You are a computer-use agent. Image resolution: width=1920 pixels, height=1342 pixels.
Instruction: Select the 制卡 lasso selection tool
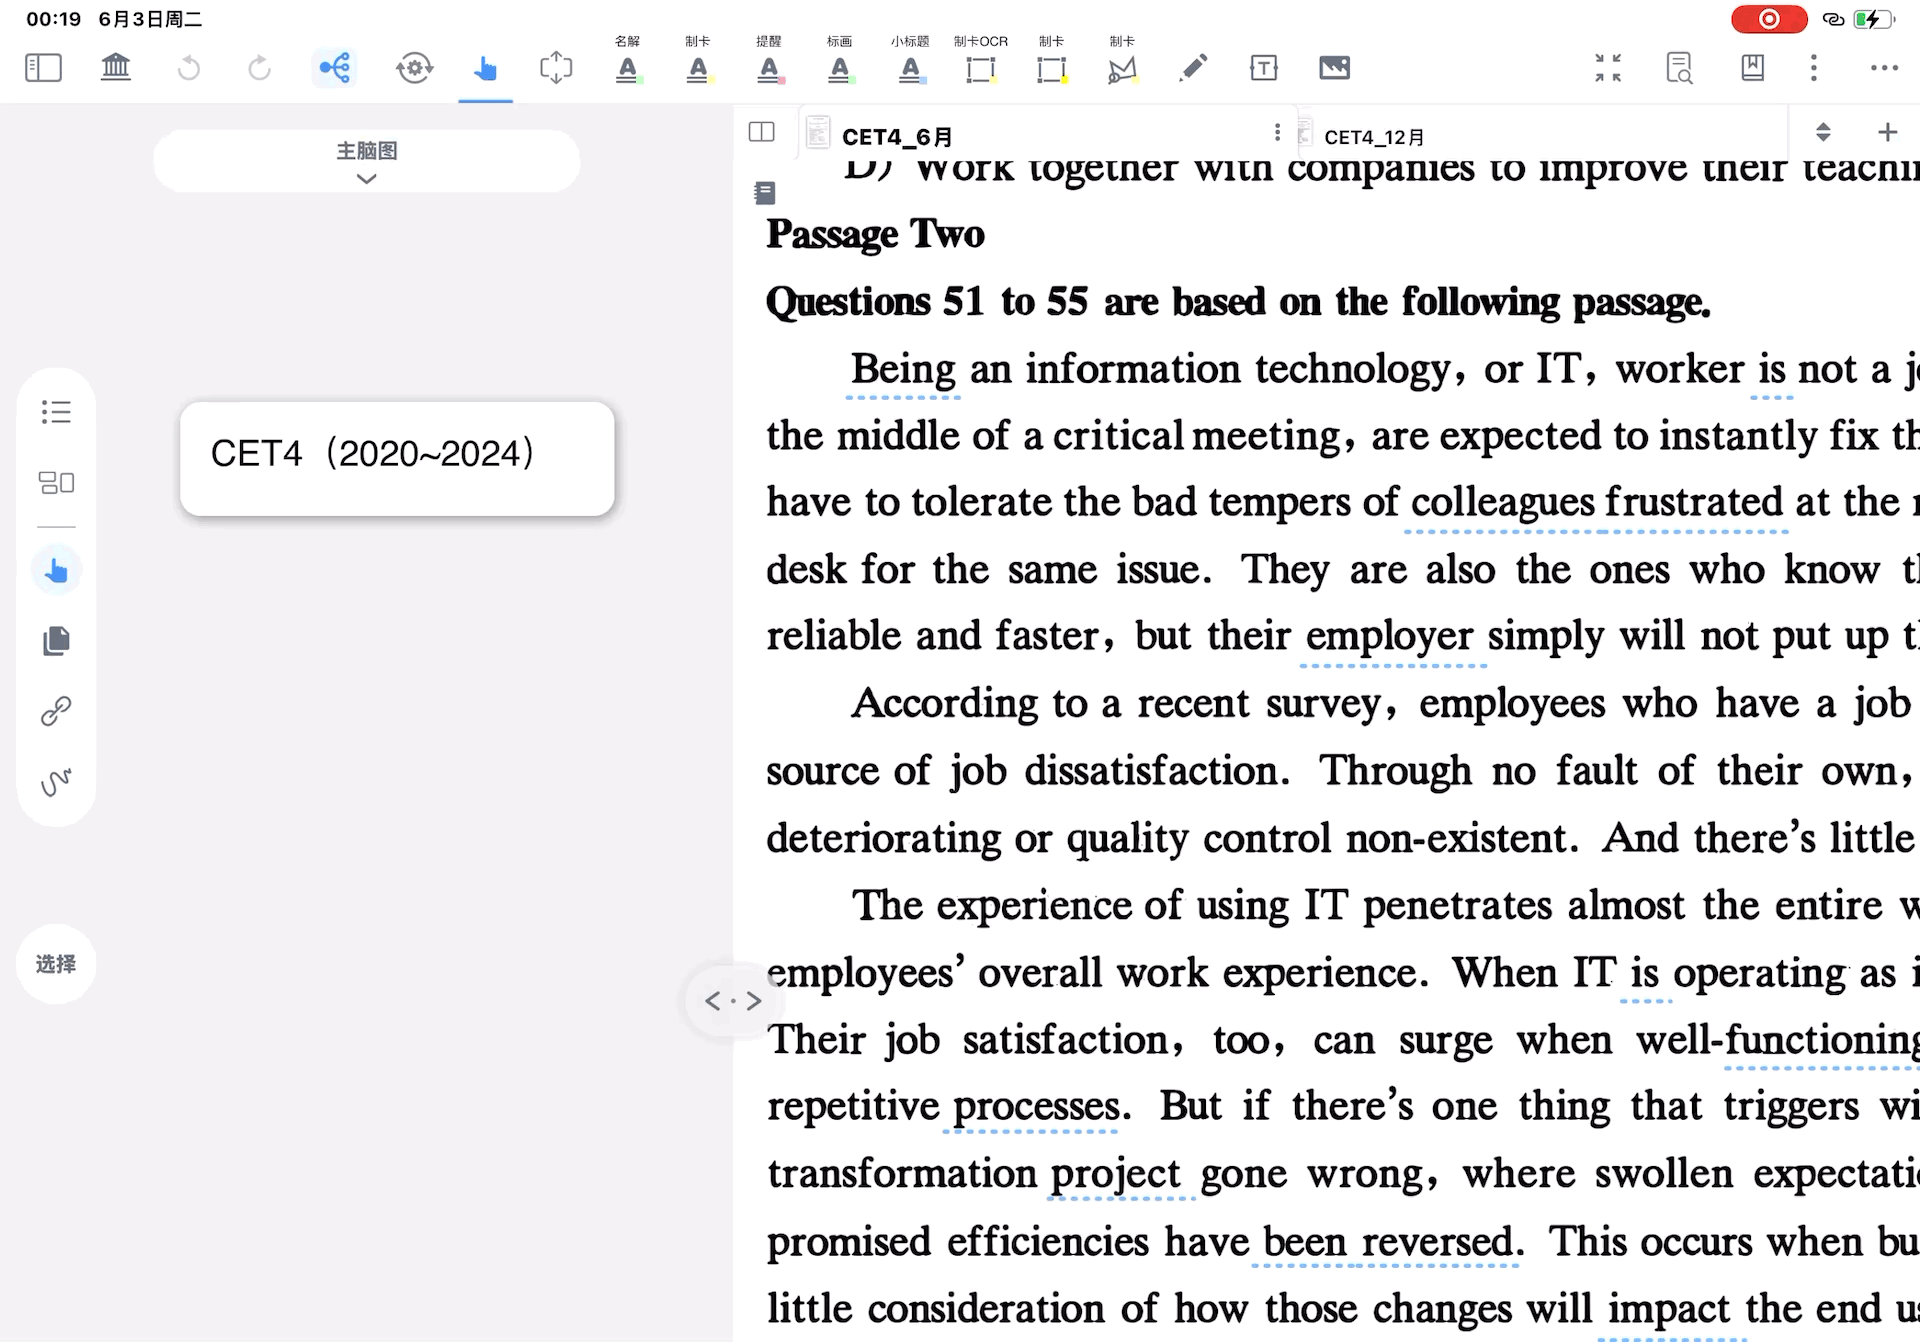pyautogui.click(x=1123, y=60)
